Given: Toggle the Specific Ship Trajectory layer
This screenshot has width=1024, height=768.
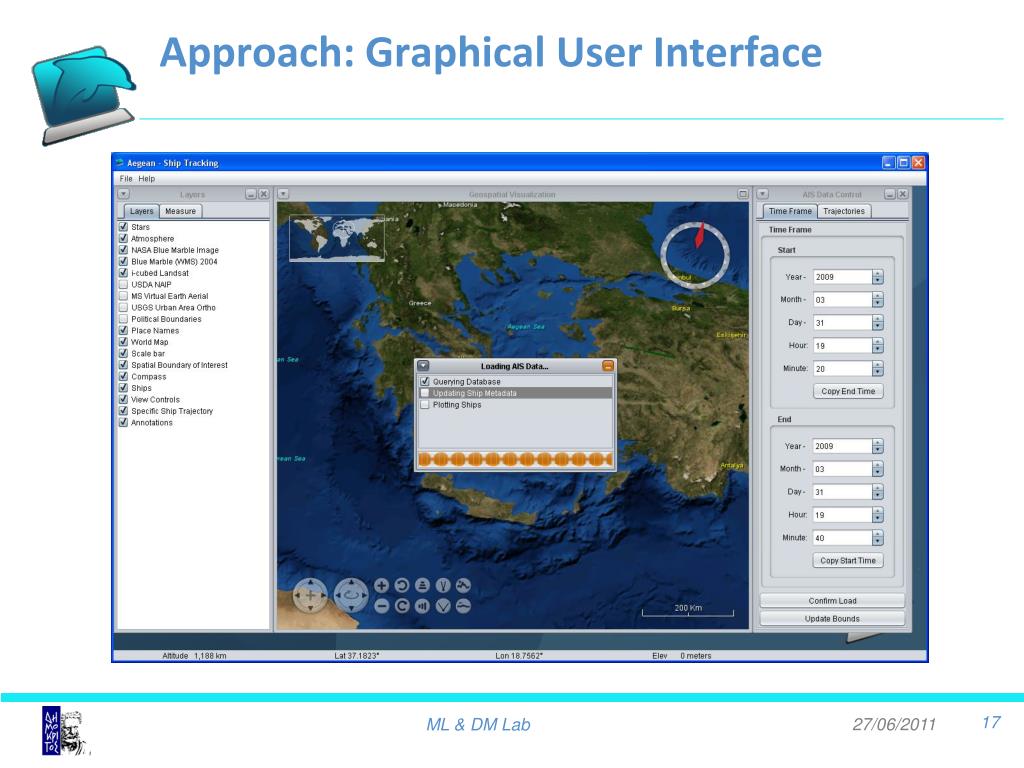Looking at the screenshot, I should pyautogui.click(x=123, y=411).
